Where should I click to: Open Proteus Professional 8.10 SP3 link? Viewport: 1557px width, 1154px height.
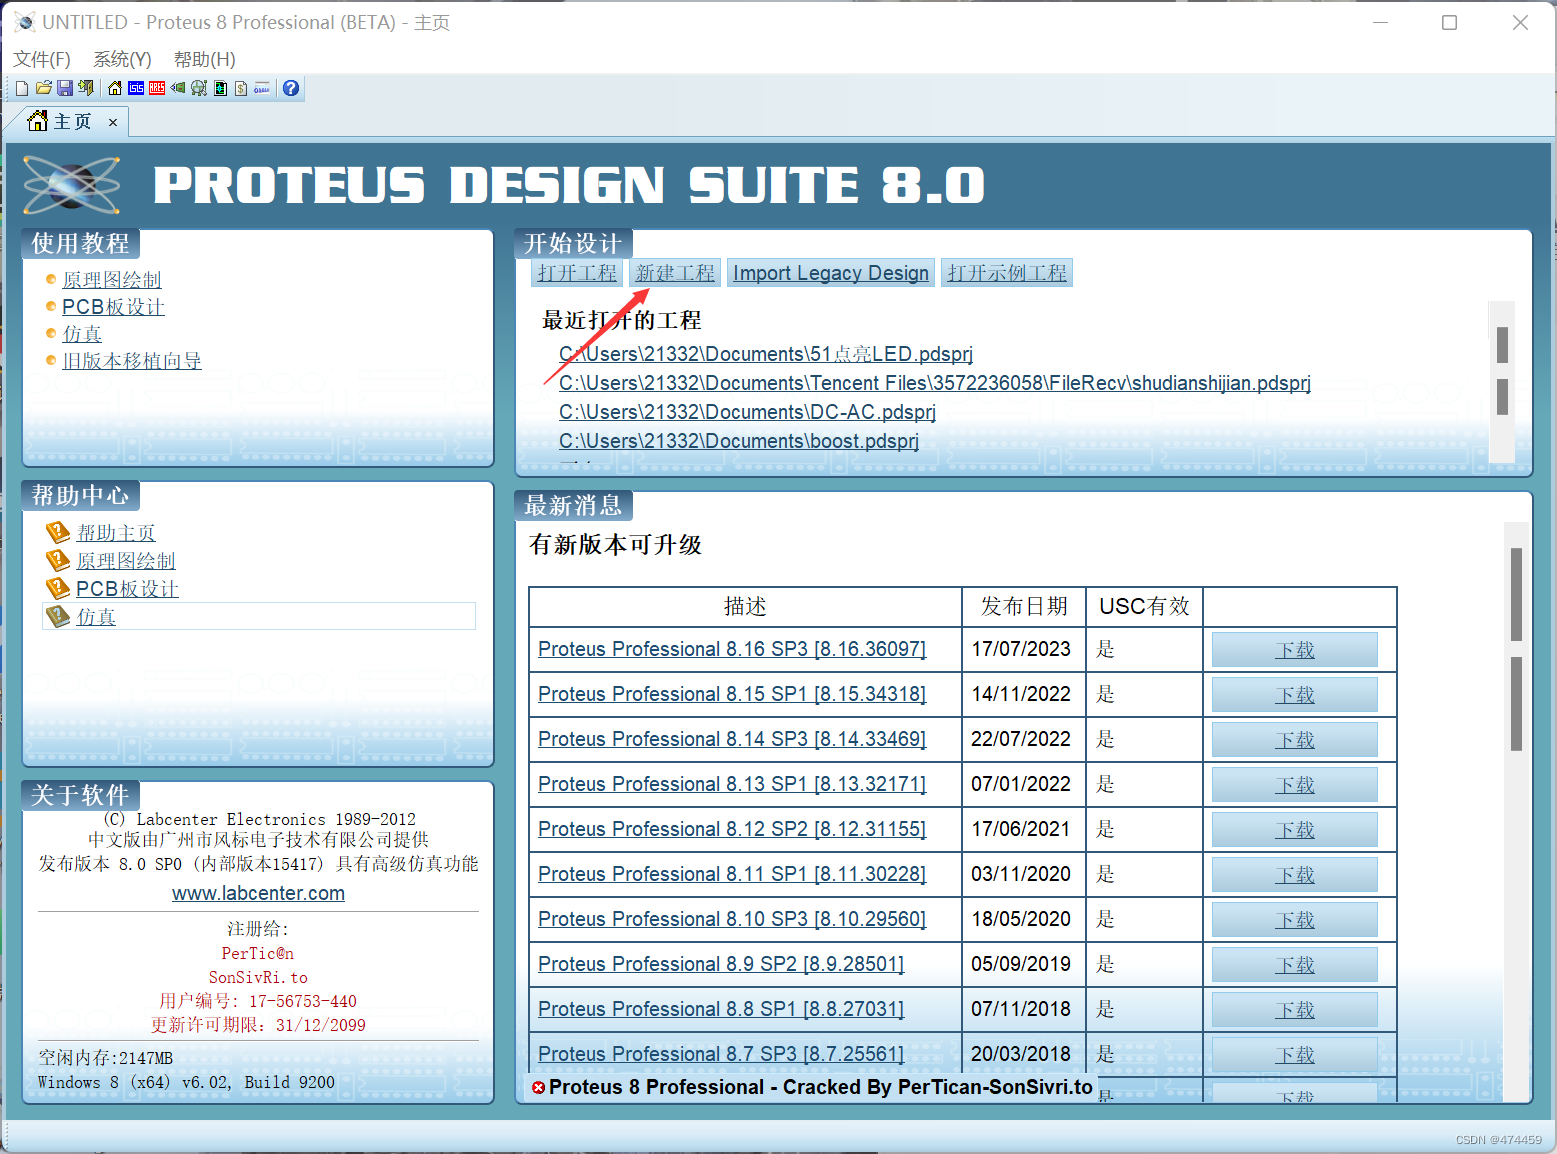(x=732, y=919)
